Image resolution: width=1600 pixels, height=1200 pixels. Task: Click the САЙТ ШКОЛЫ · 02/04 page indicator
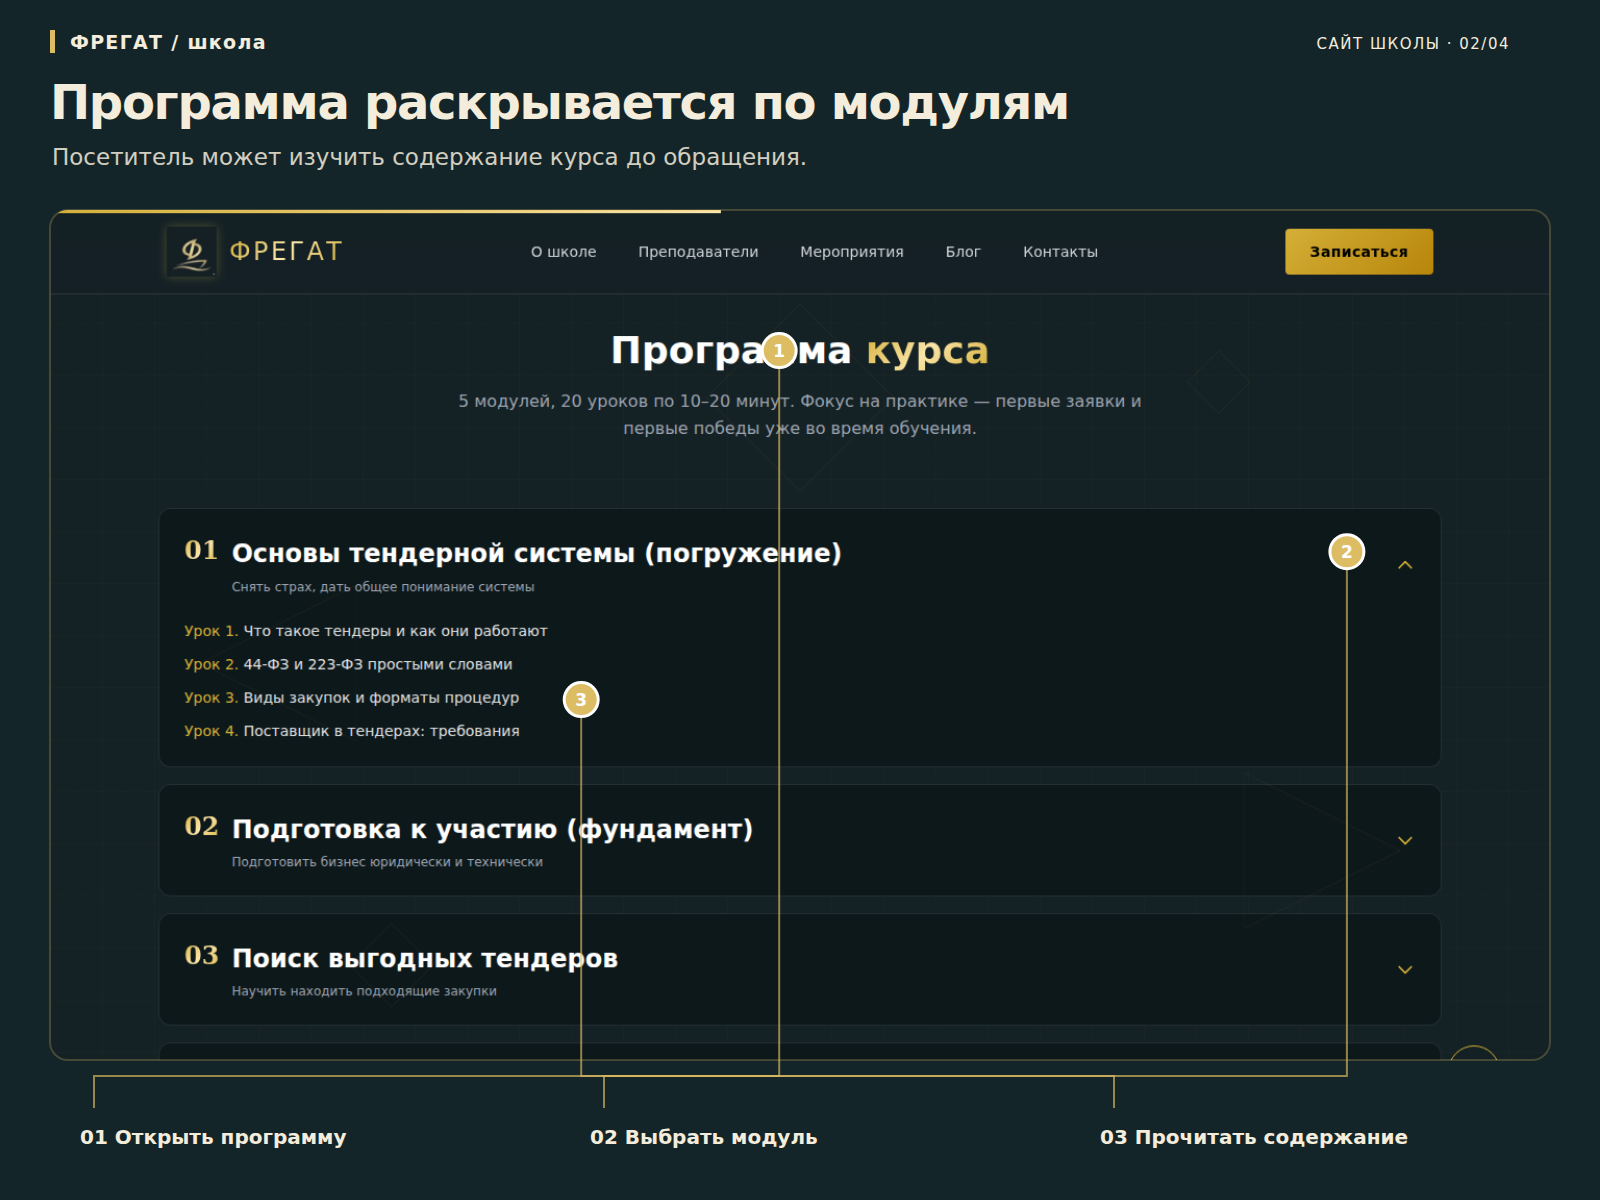(x=1412, y=43)
